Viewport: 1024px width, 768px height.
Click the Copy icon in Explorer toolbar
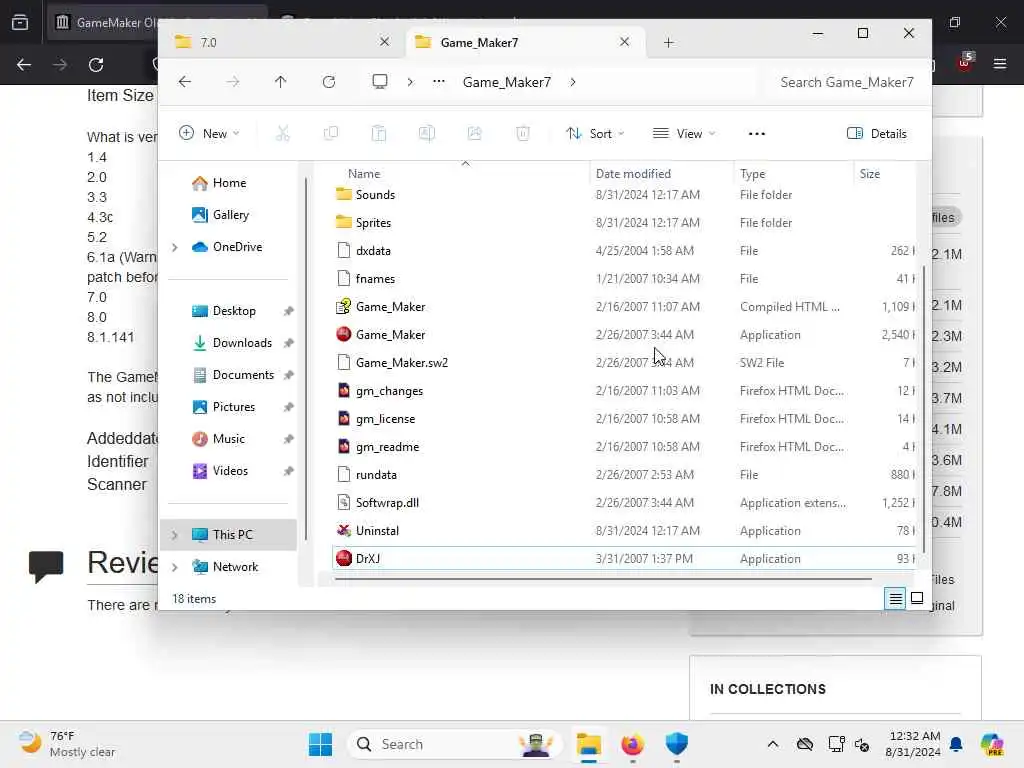330,134
